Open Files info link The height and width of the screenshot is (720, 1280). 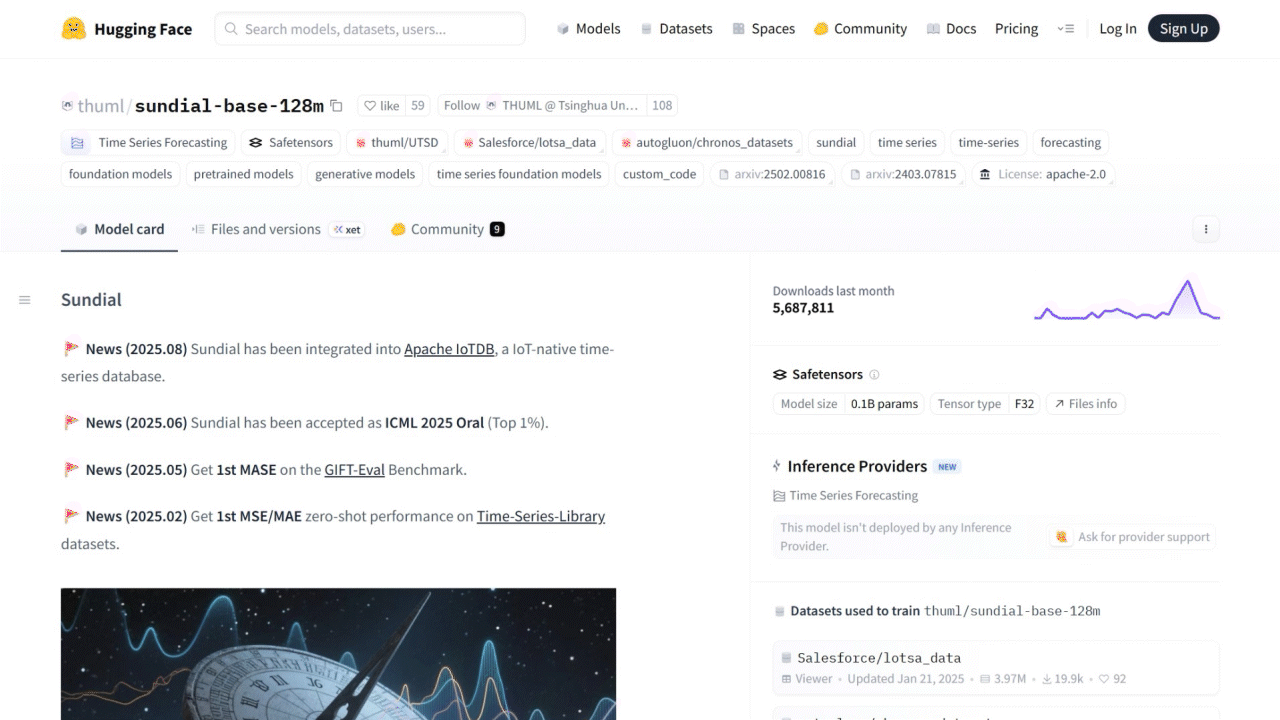point(1085,404)
